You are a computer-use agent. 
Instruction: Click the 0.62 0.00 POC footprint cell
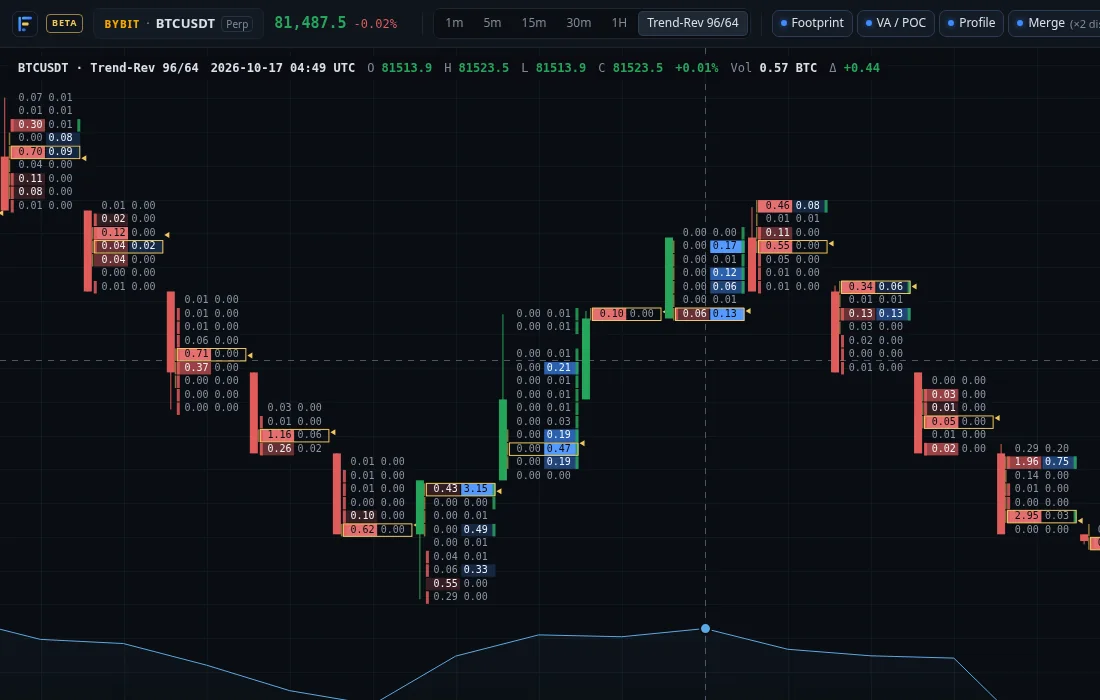coord(377,530)
